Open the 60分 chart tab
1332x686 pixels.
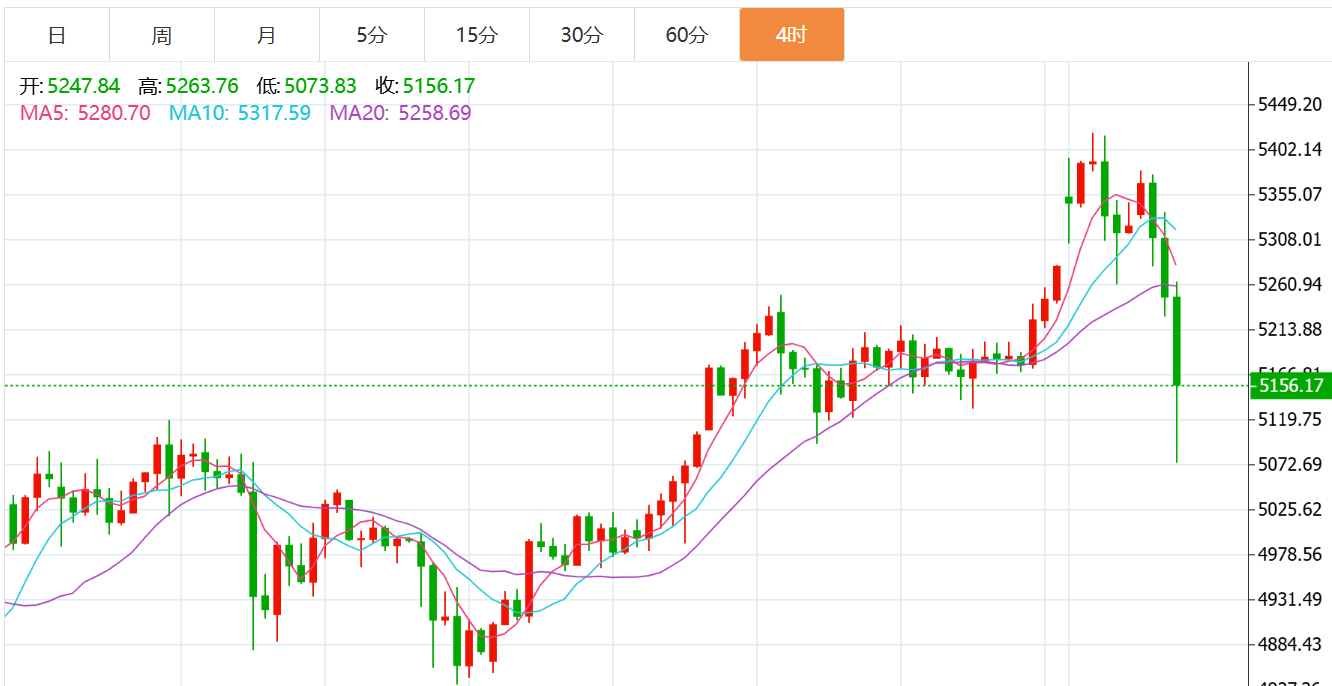(687, 35)
